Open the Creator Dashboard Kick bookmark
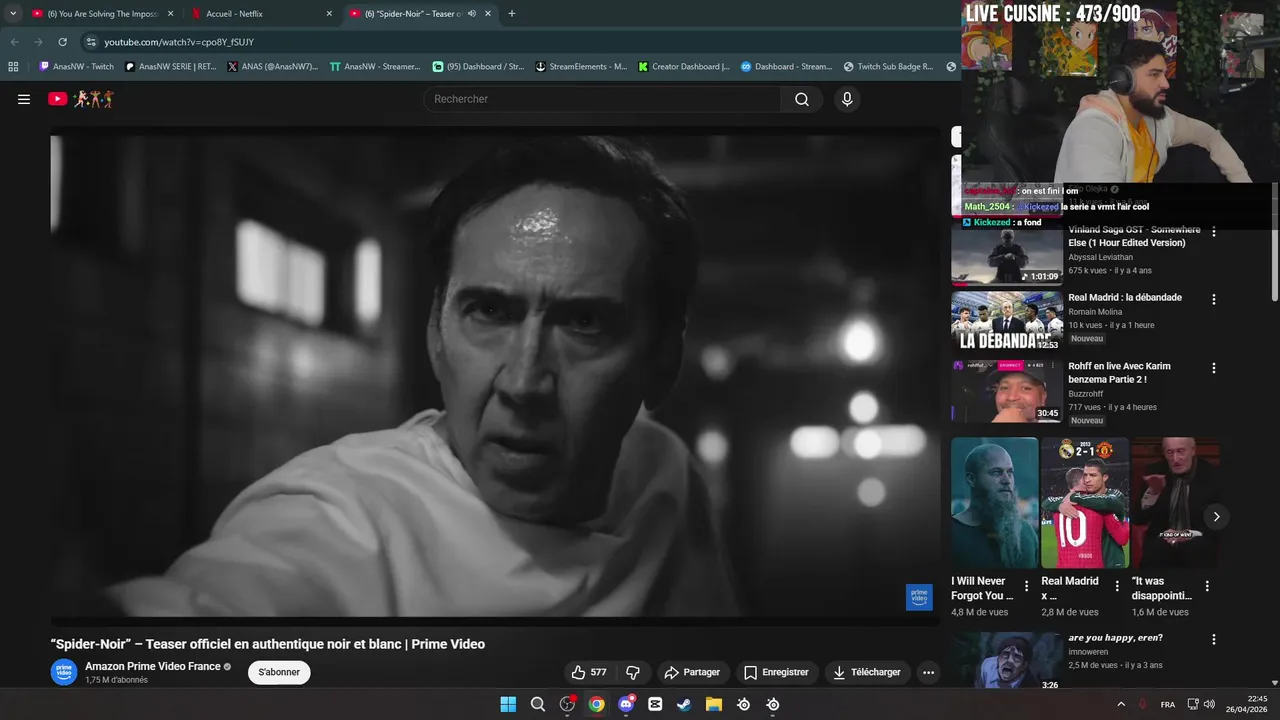 (684, 67)
